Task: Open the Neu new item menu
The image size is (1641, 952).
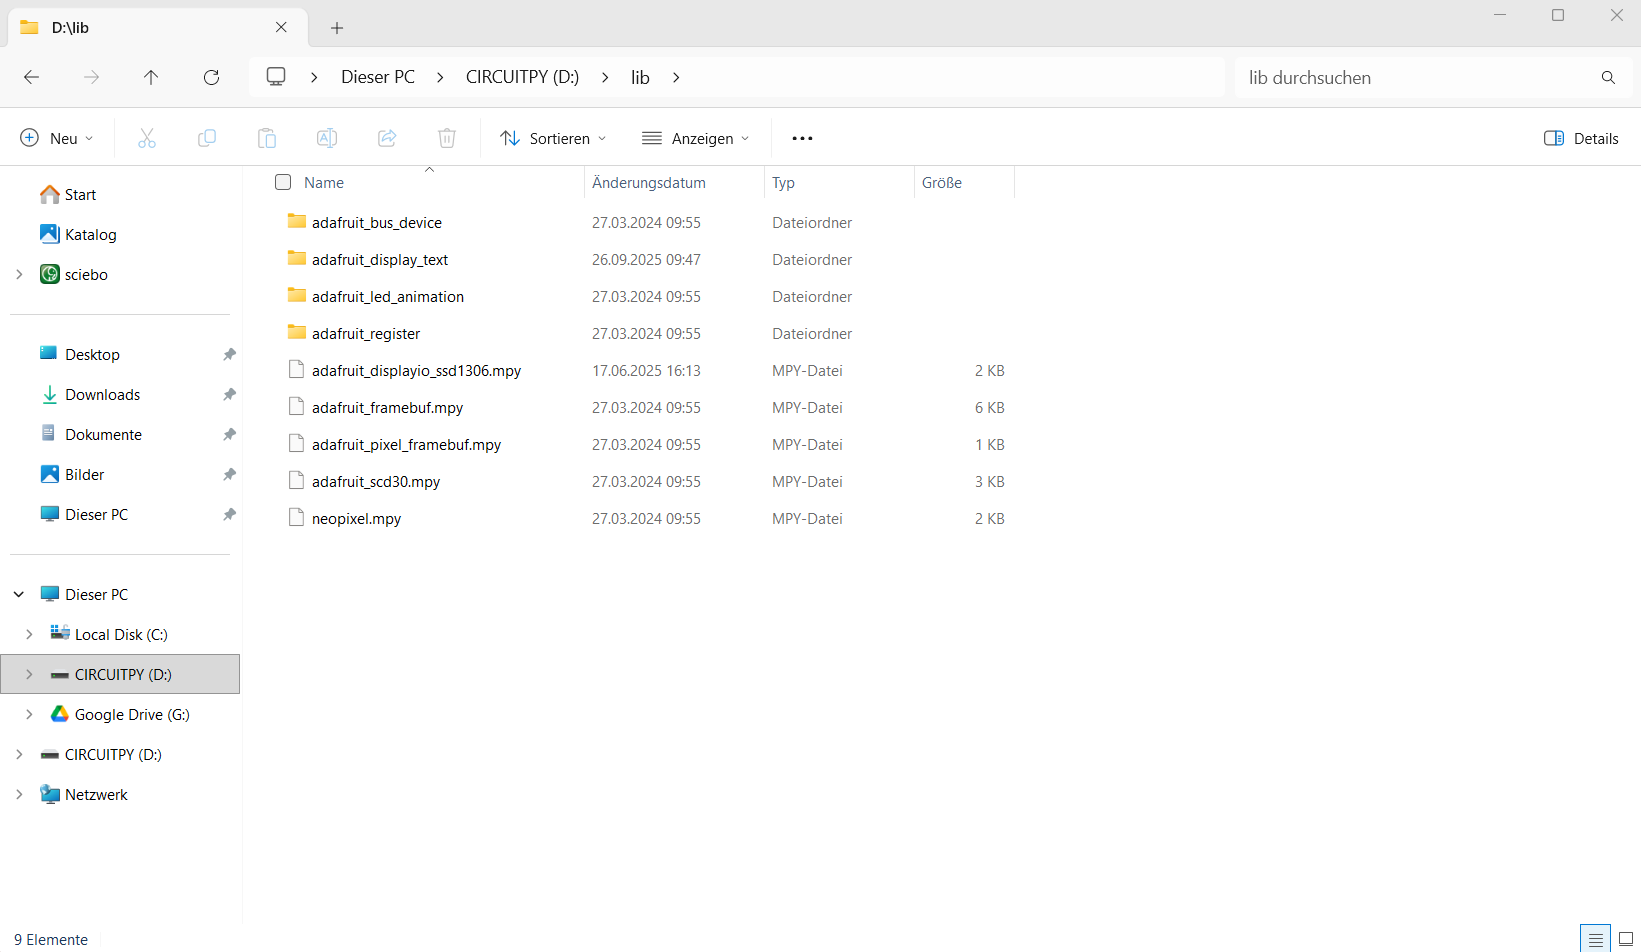Action: [x=57, y=138]
